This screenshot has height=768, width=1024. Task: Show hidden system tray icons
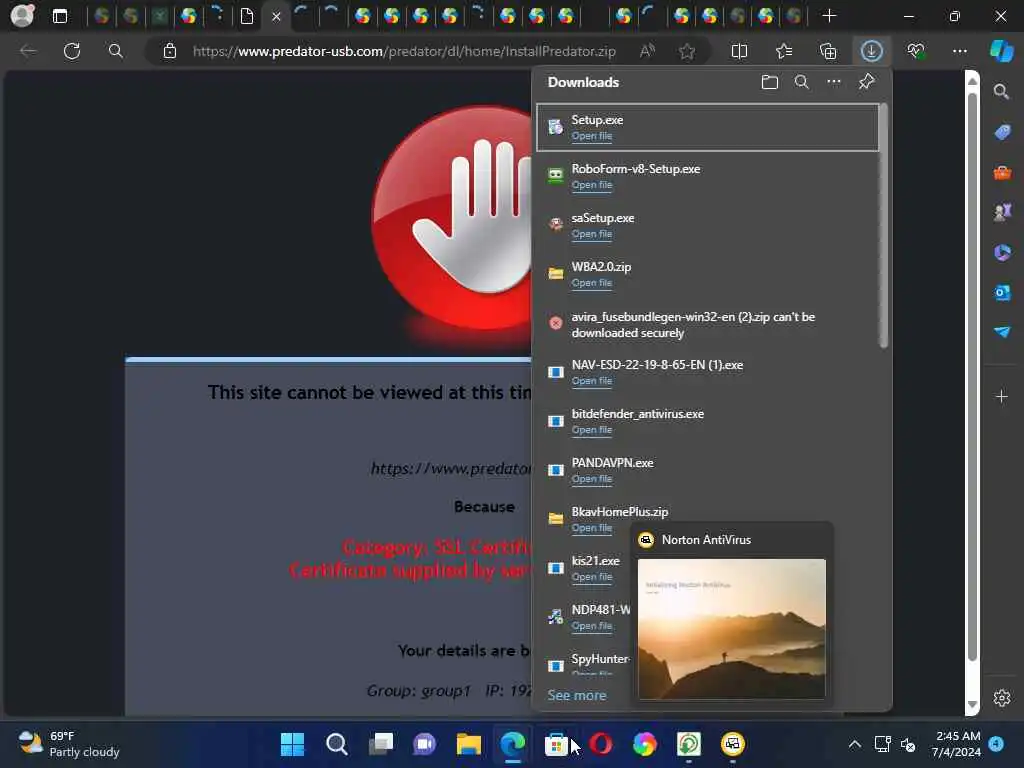pos(854,744)
